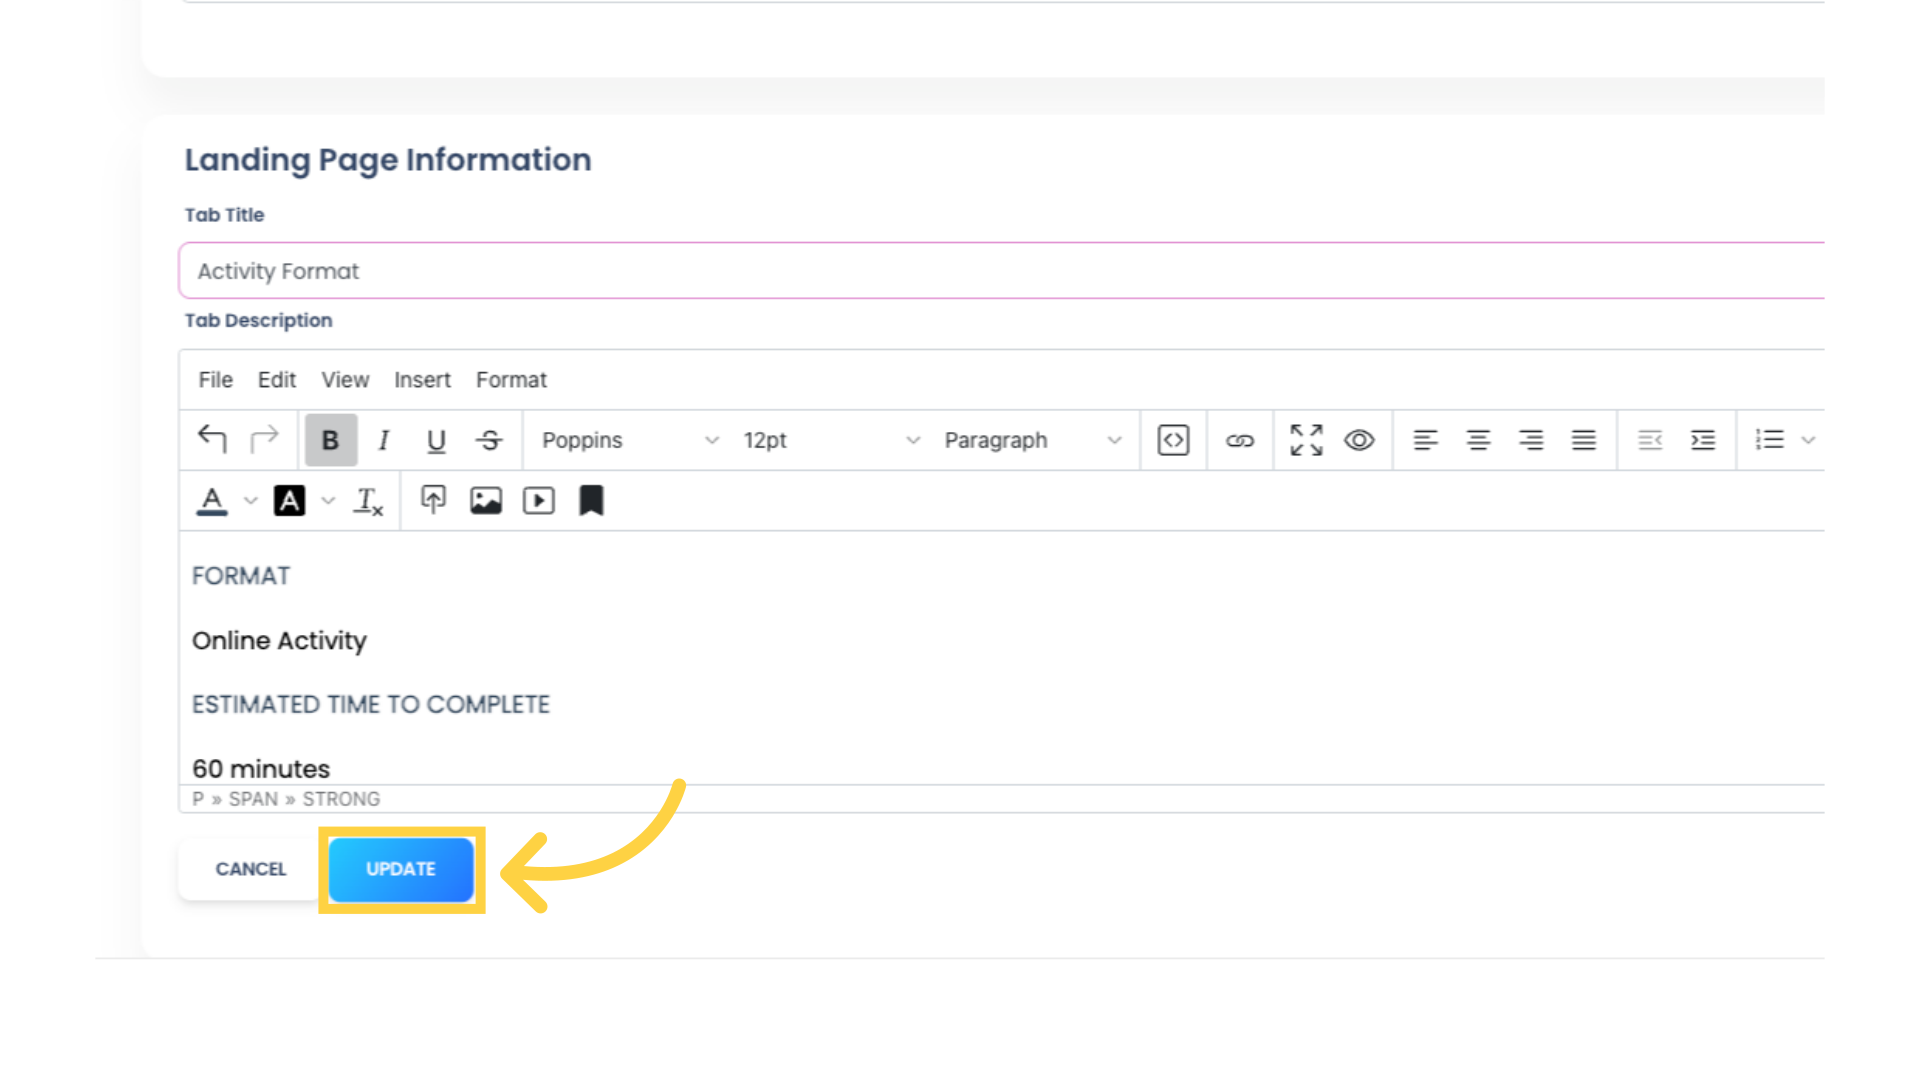Viewport: 1920px width, 1080px height.
Task: Open the Format menu
Action: pos(512,380)
